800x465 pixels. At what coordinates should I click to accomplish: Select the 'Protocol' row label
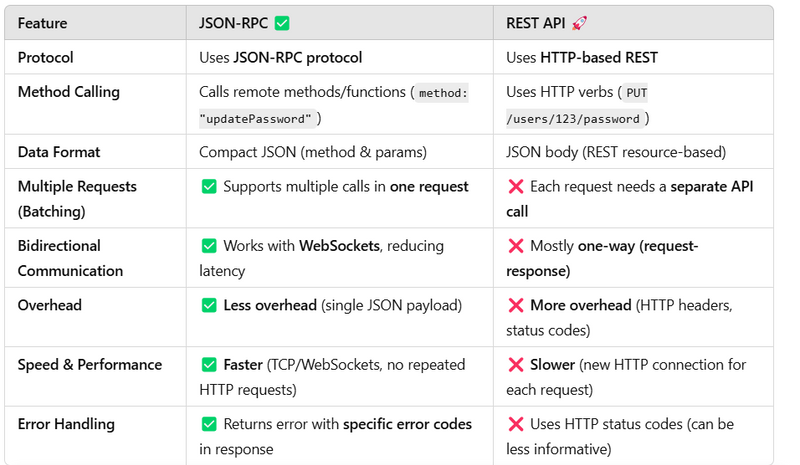[x=45, y=57]
